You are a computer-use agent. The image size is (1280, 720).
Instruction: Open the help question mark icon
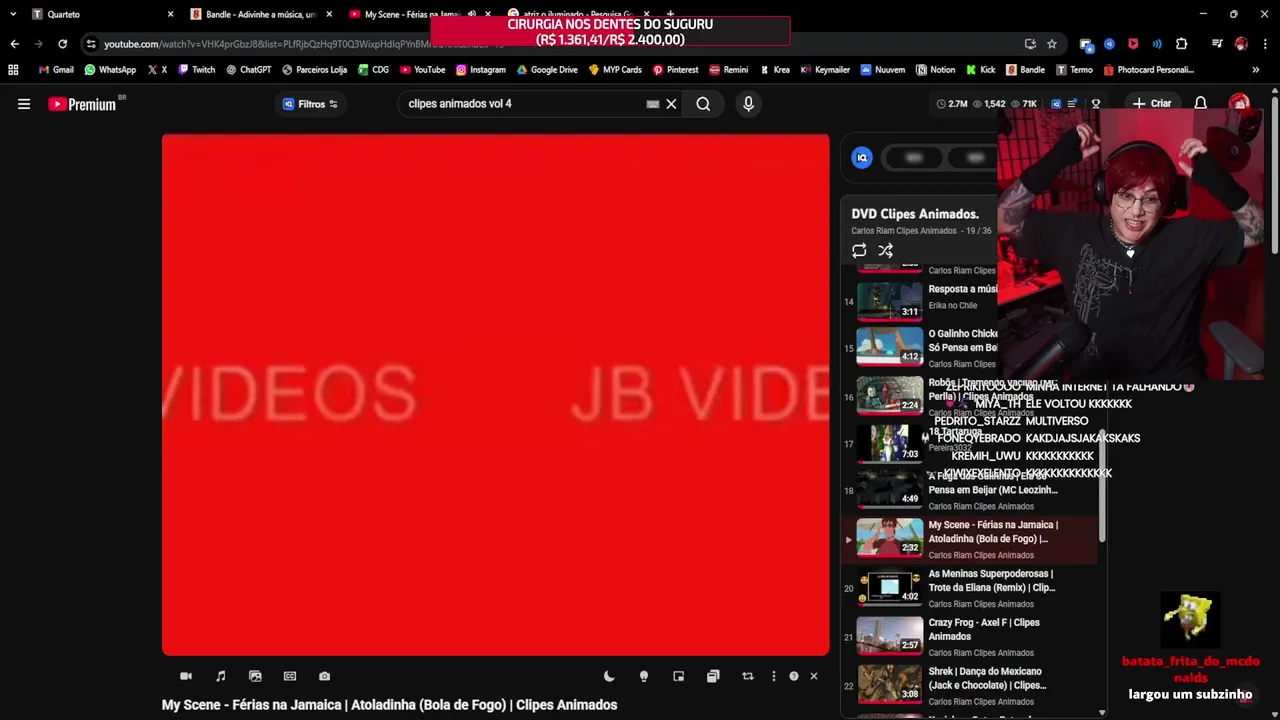tap(794, 676)
